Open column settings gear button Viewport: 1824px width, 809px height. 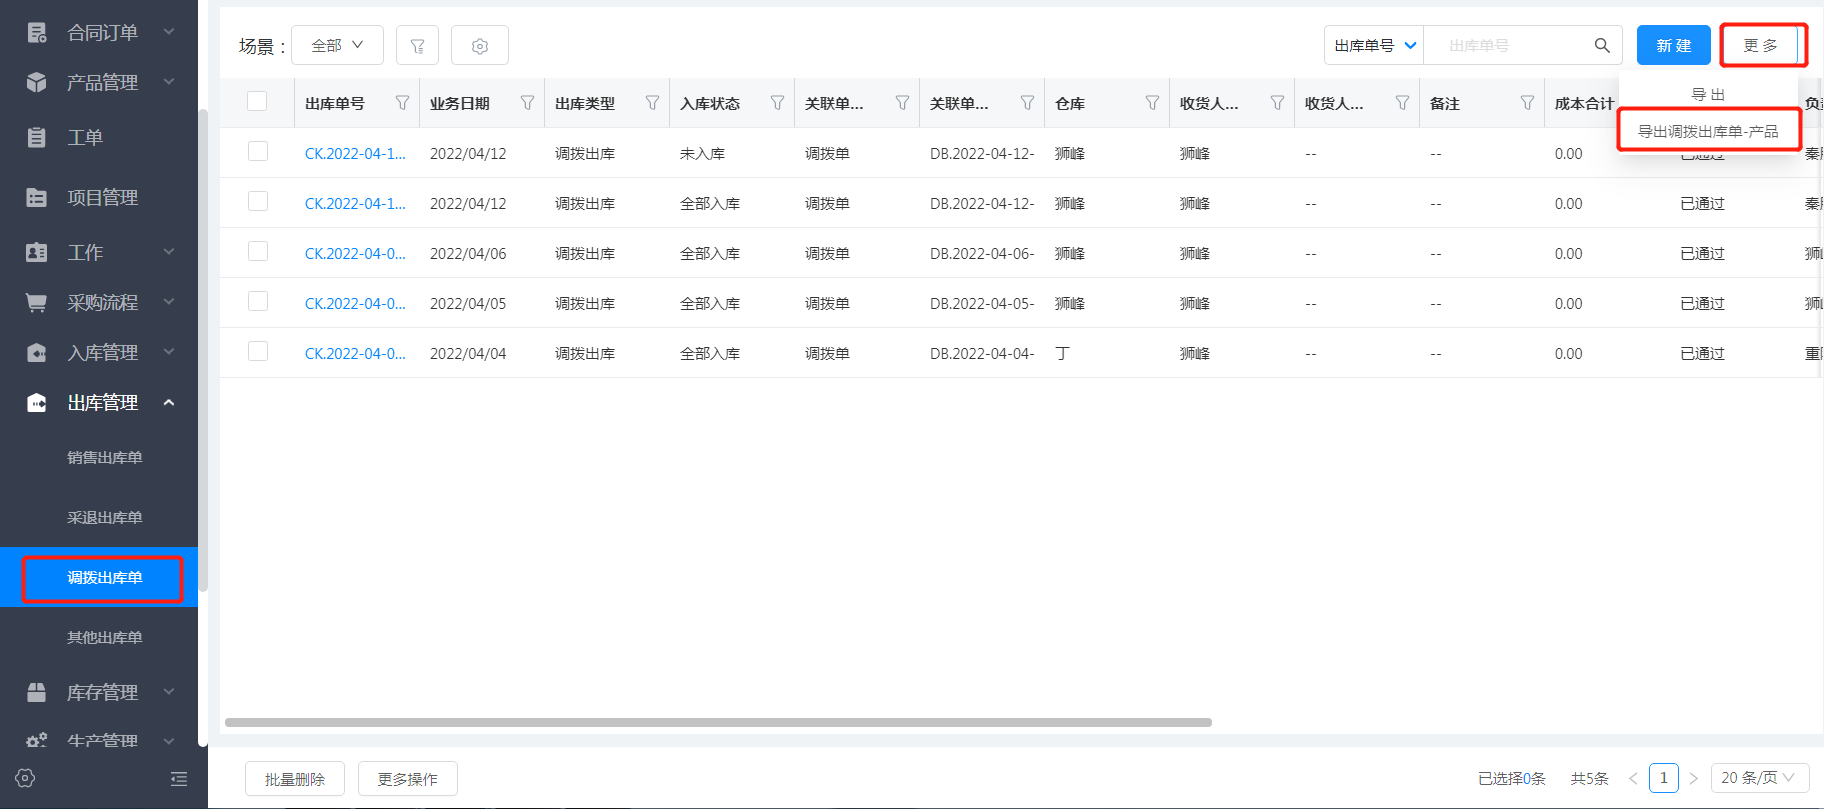pyautogui.click(x=480, y=46)
